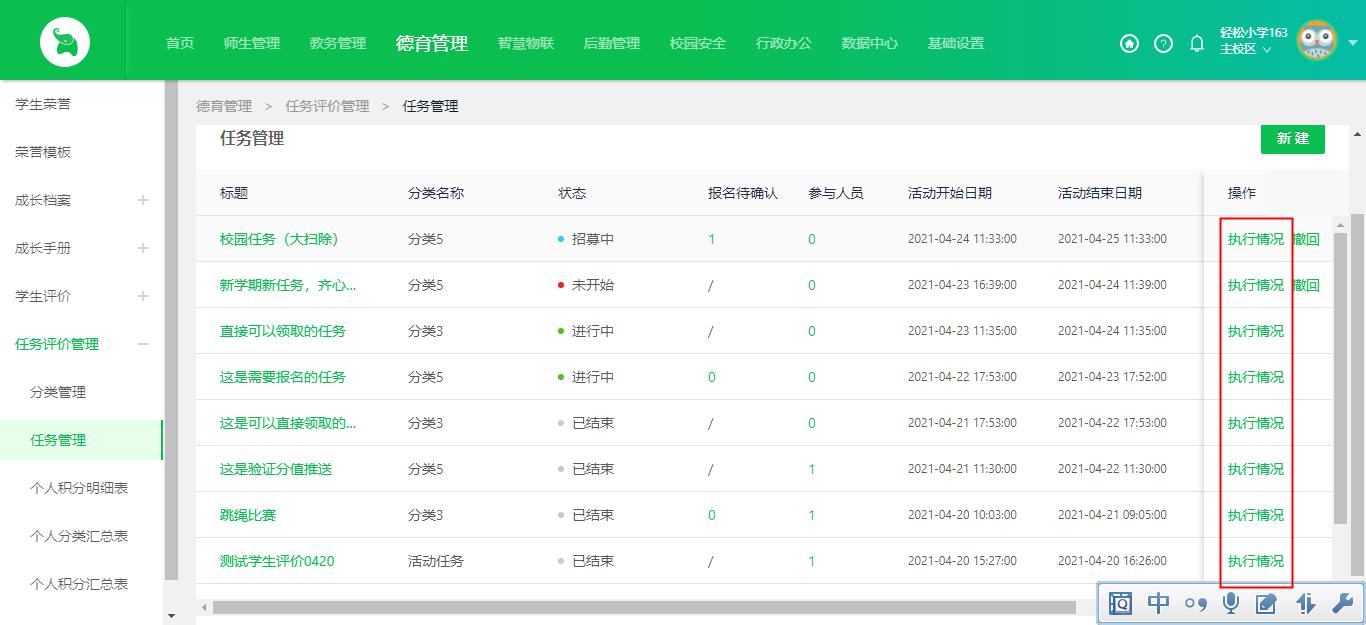The height and width of the screenshot is (625, 1366).
Task: Click the green elephant app logo
Action: pos(64,40)
